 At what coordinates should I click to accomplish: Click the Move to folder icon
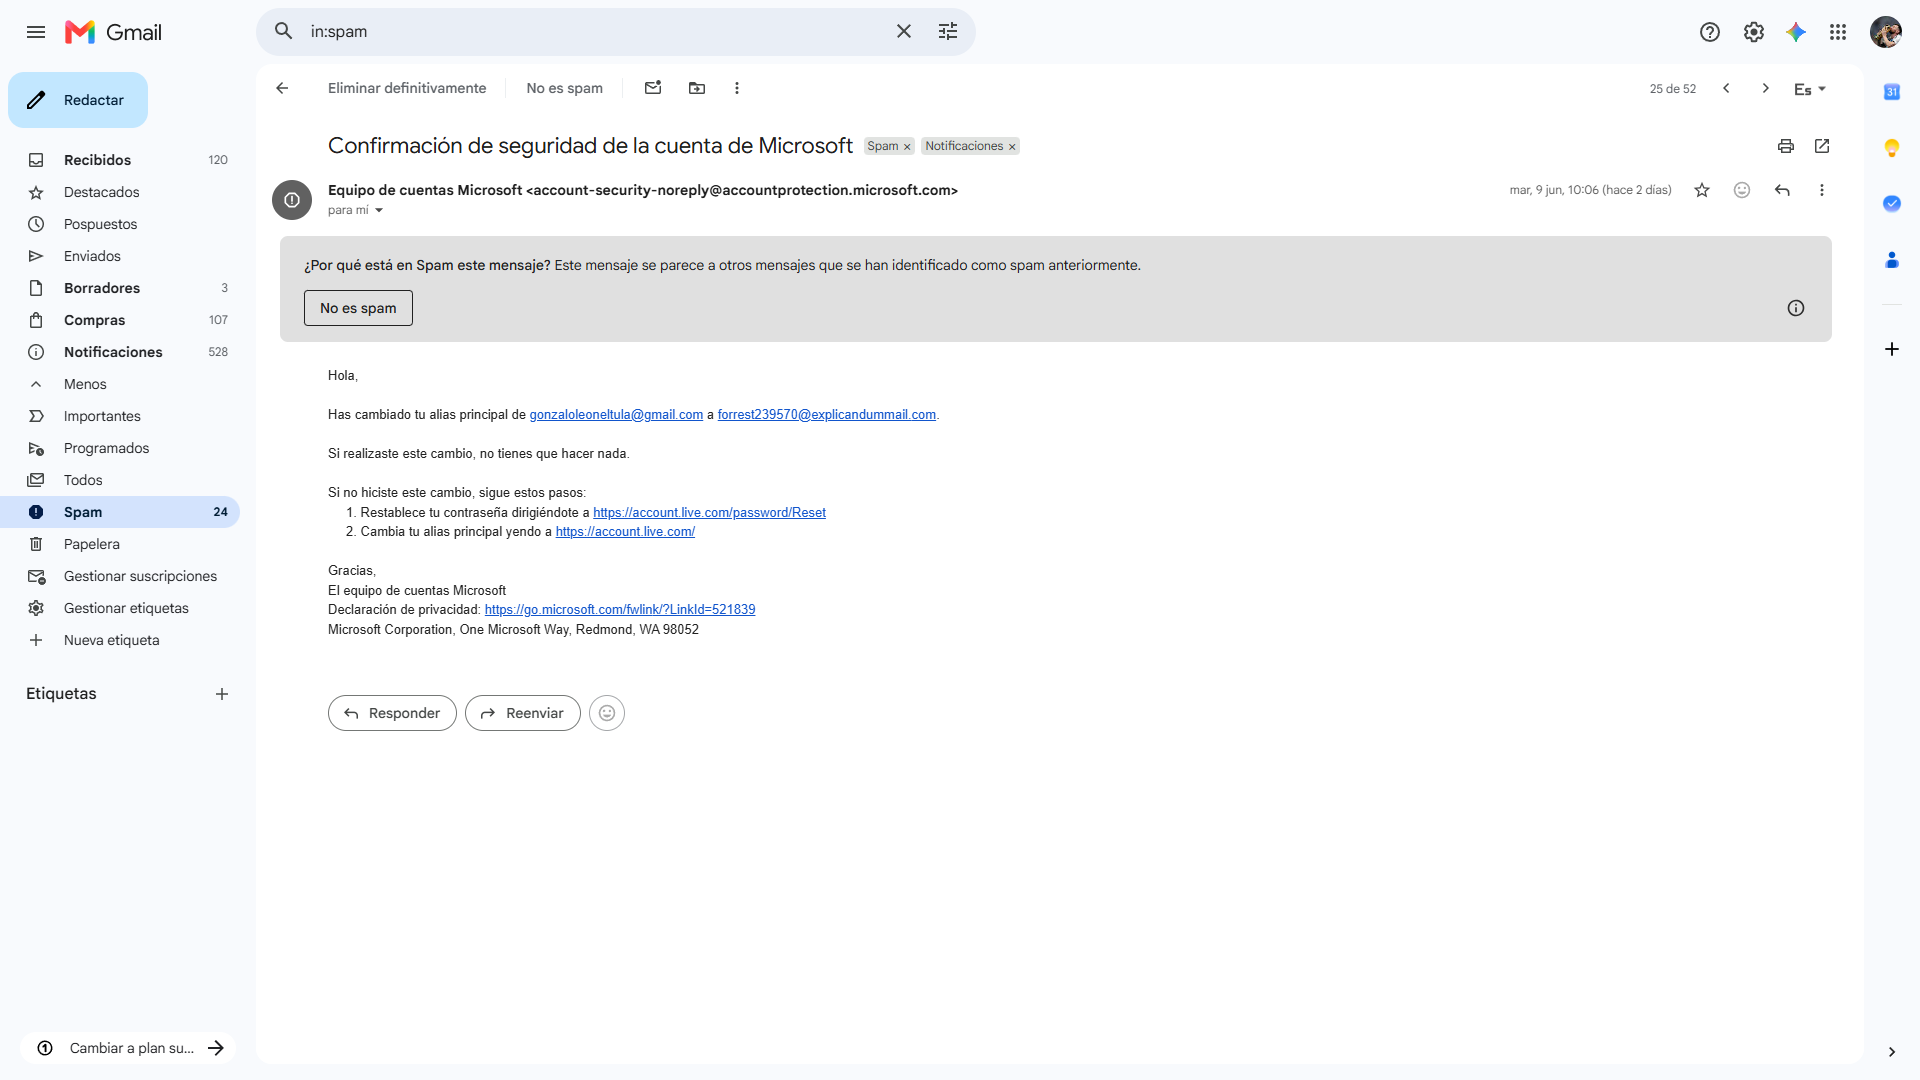[697, 88]
